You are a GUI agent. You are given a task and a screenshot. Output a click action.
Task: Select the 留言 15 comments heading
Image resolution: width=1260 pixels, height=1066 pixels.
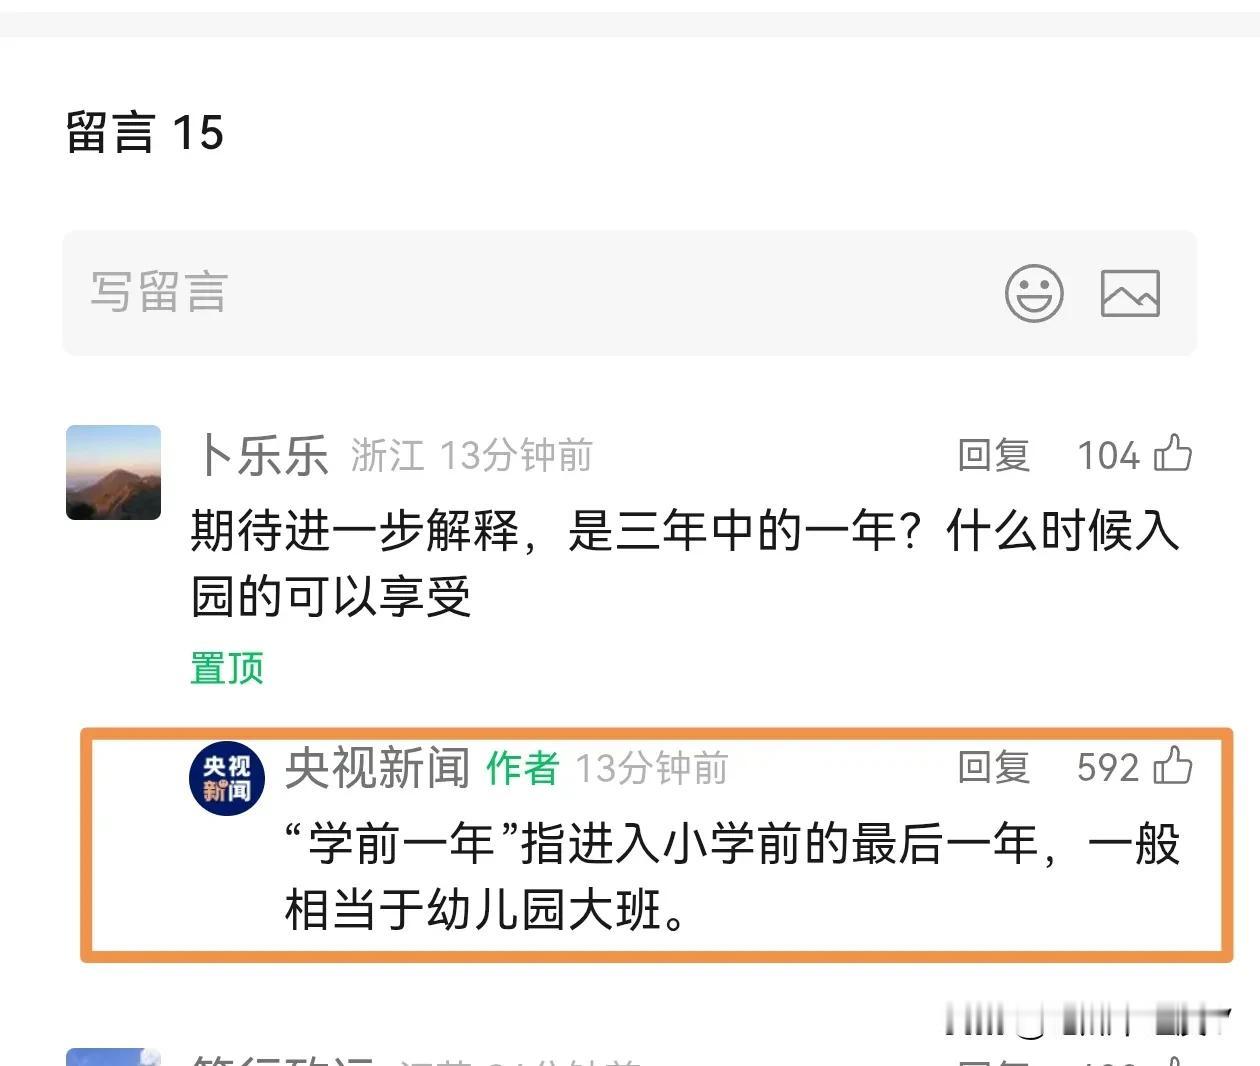click(145, 132)
